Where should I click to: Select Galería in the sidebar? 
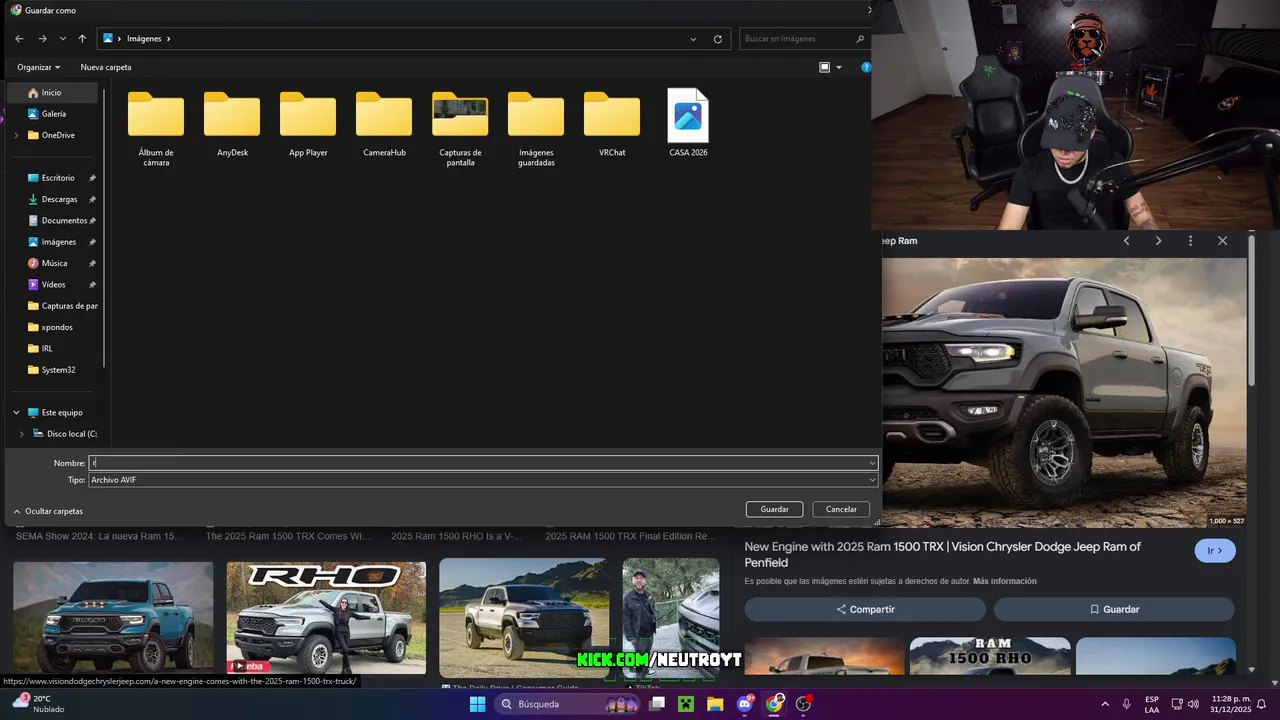(x=53, y=114)
